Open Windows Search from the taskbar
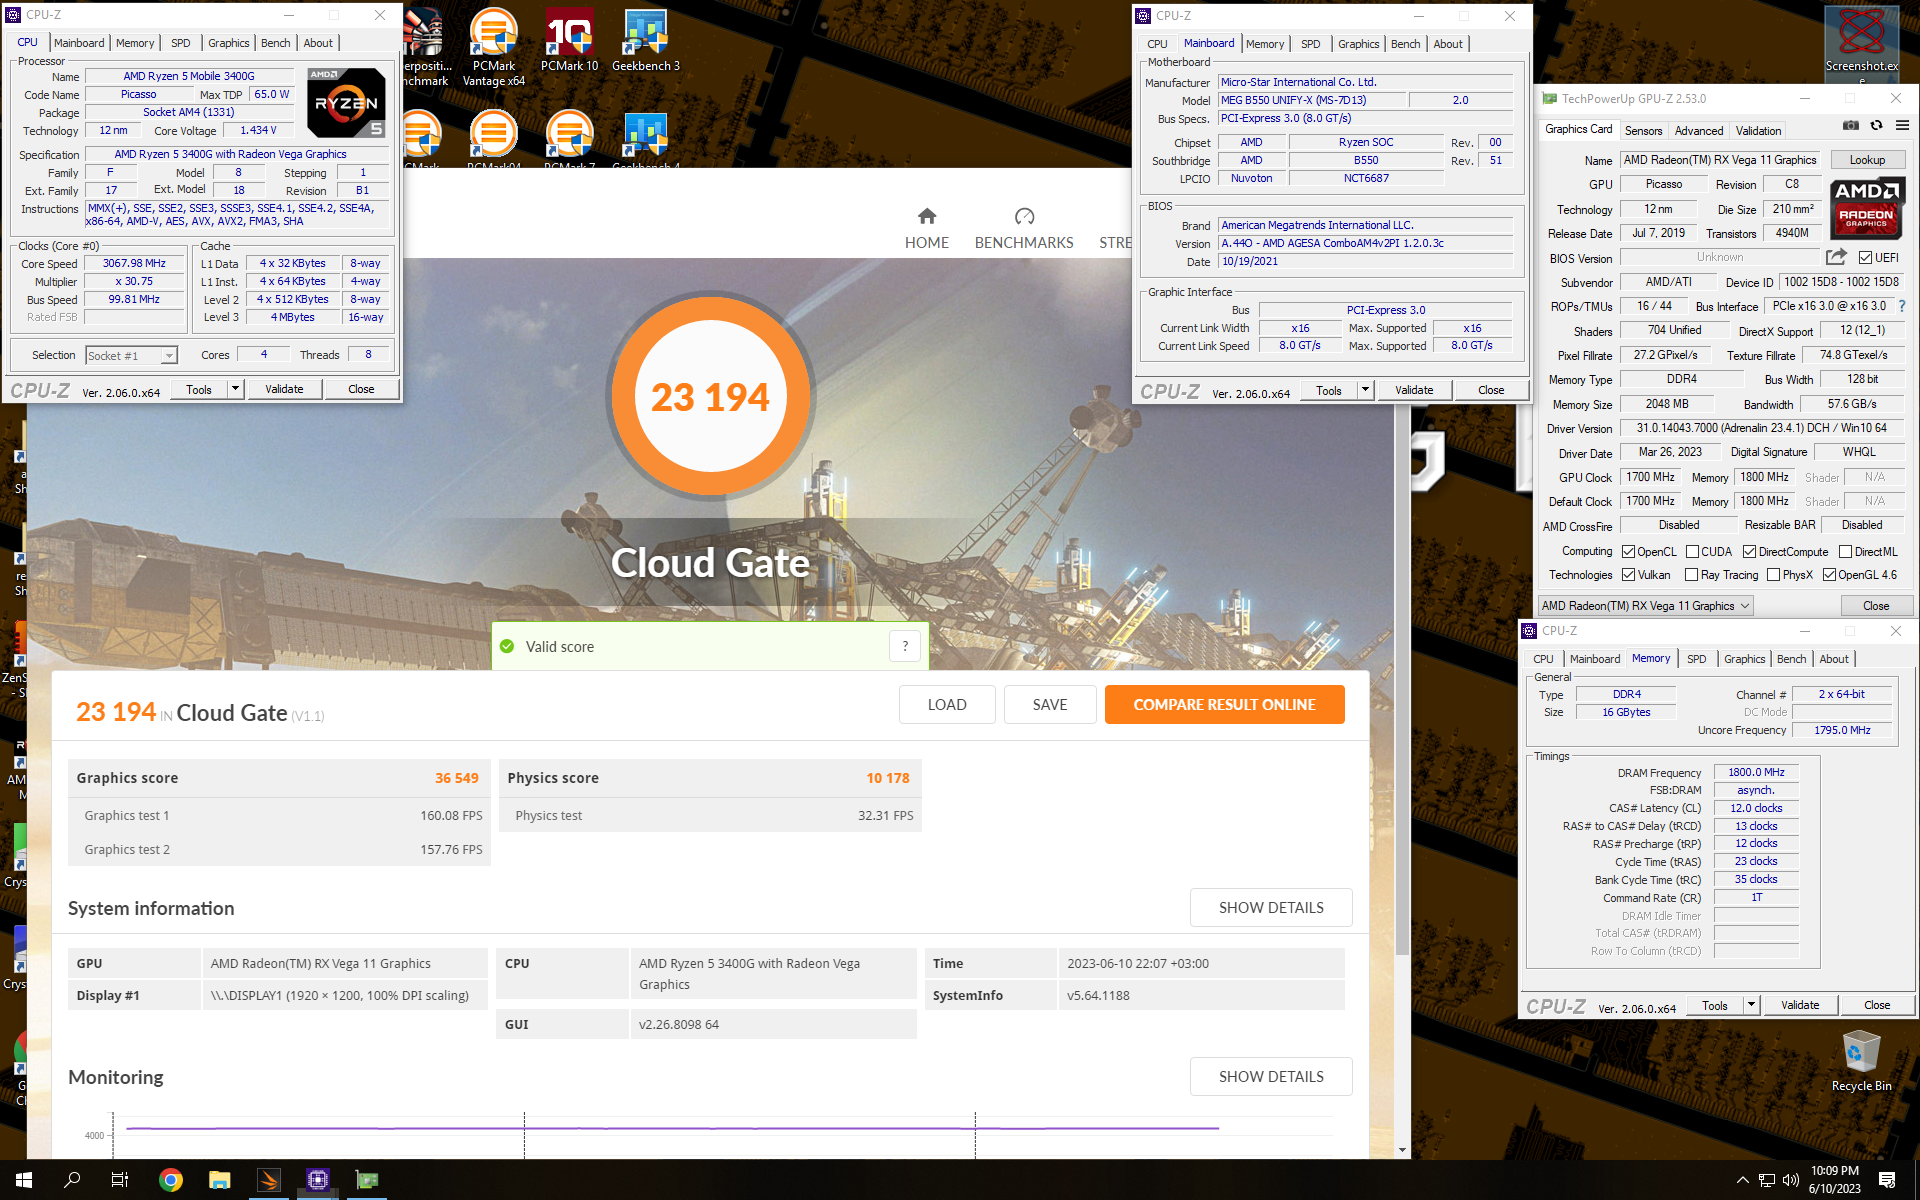 point(72,1180)
